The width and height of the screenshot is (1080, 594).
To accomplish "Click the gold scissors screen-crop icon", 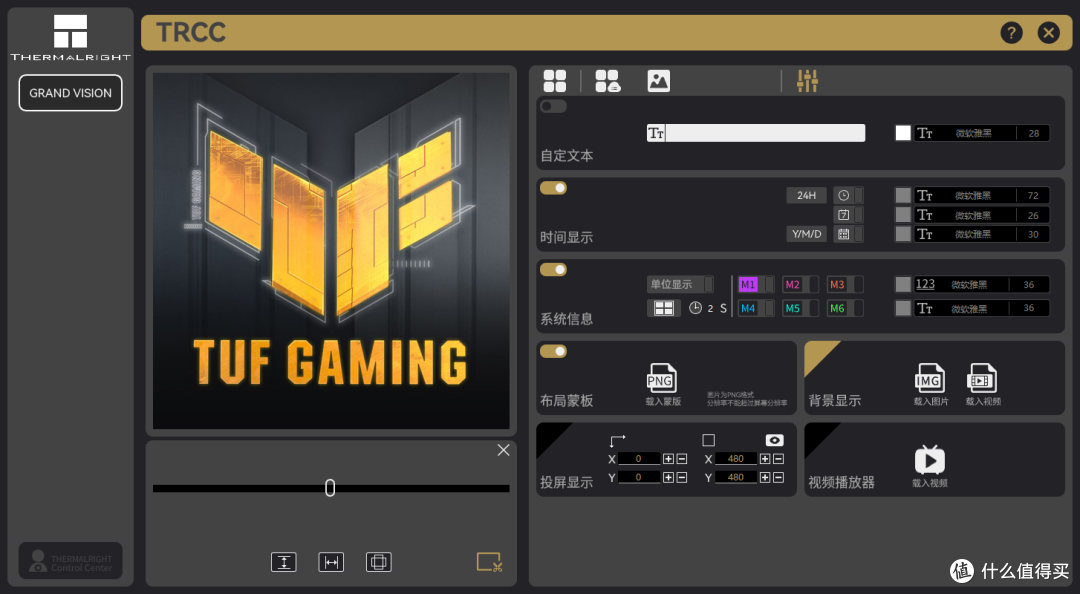I will (489, 562).
